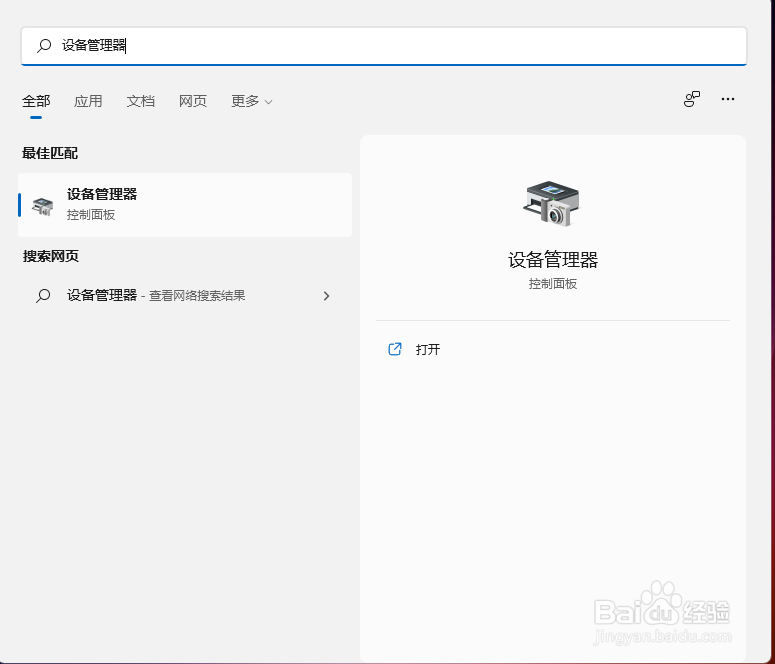Click 设备管理器 web search result
Screen dimensions: 775x664
click(x=185, y=296)
